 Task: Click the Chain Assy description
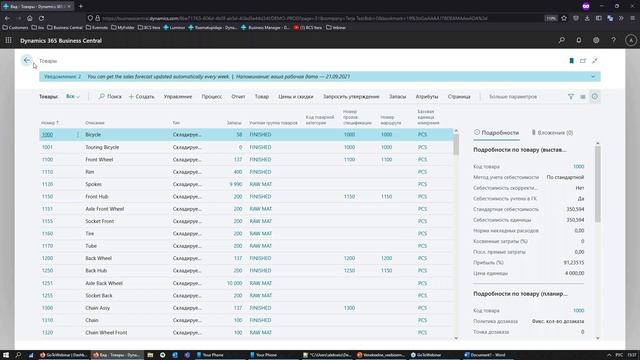pos(98,308)
